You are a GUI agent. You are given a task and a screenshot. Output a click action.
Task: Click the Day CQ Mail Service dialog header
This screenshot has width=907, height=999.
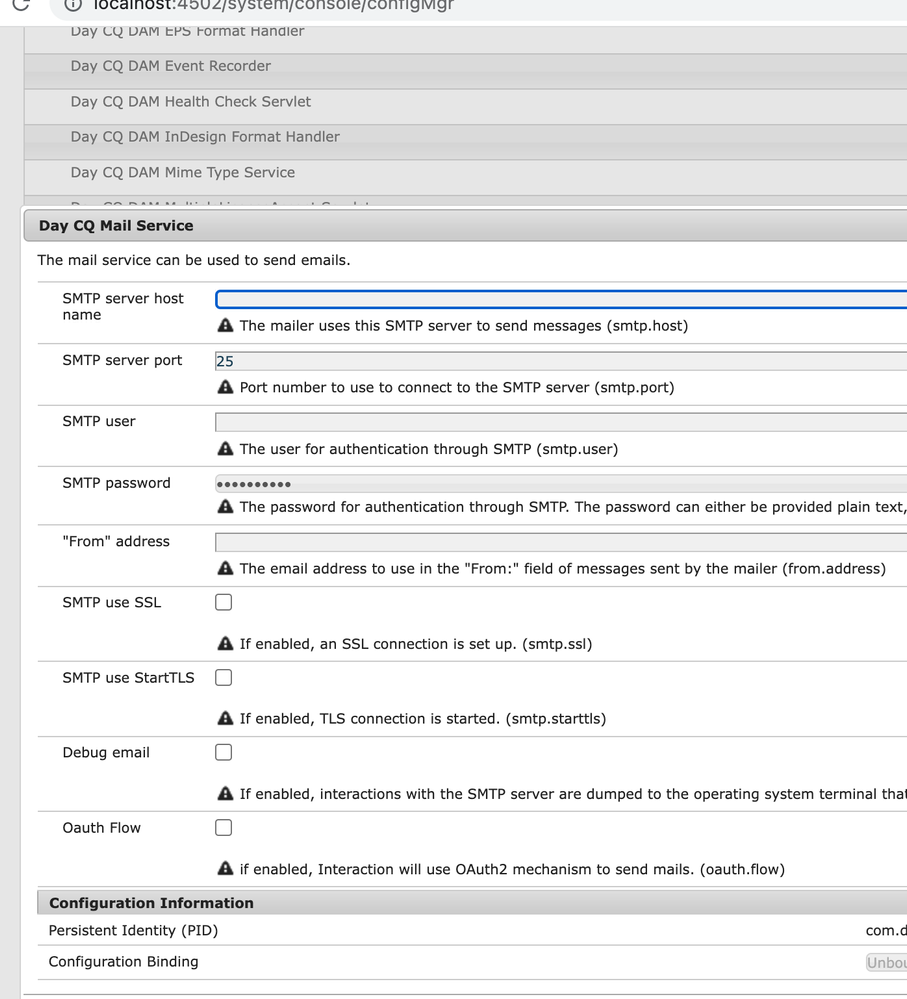click(x=113, y=225)
